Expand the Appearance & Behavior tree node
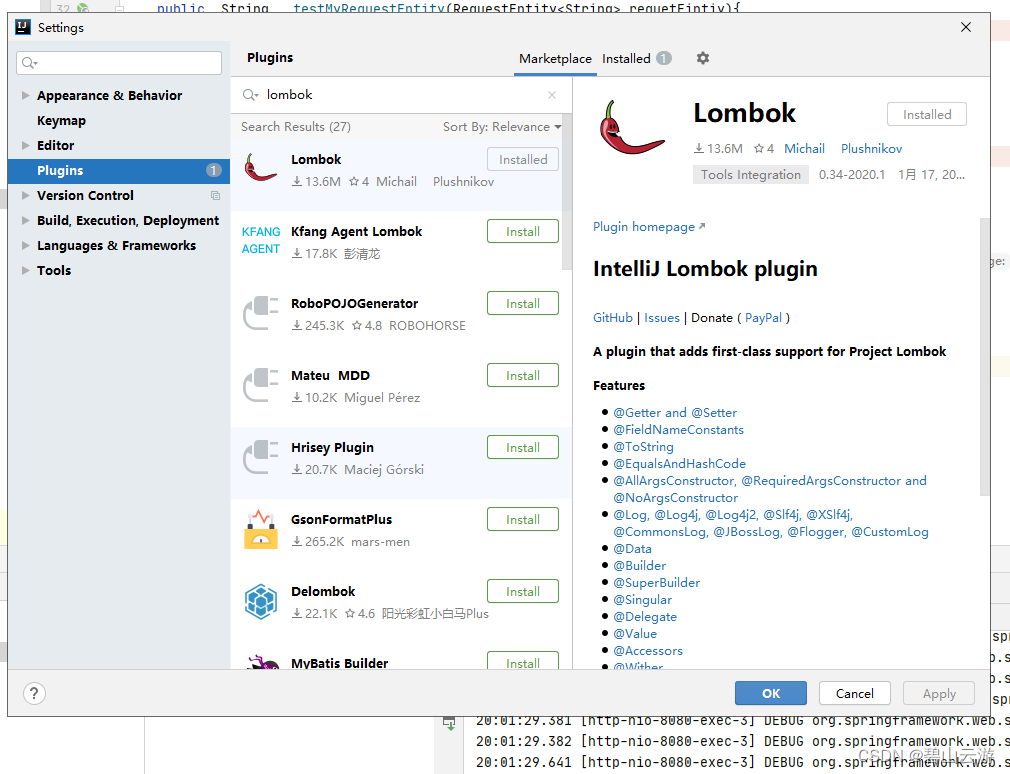Image resolution: width=1010 pixels, height=774 pixels. click(x=24, y=95)
